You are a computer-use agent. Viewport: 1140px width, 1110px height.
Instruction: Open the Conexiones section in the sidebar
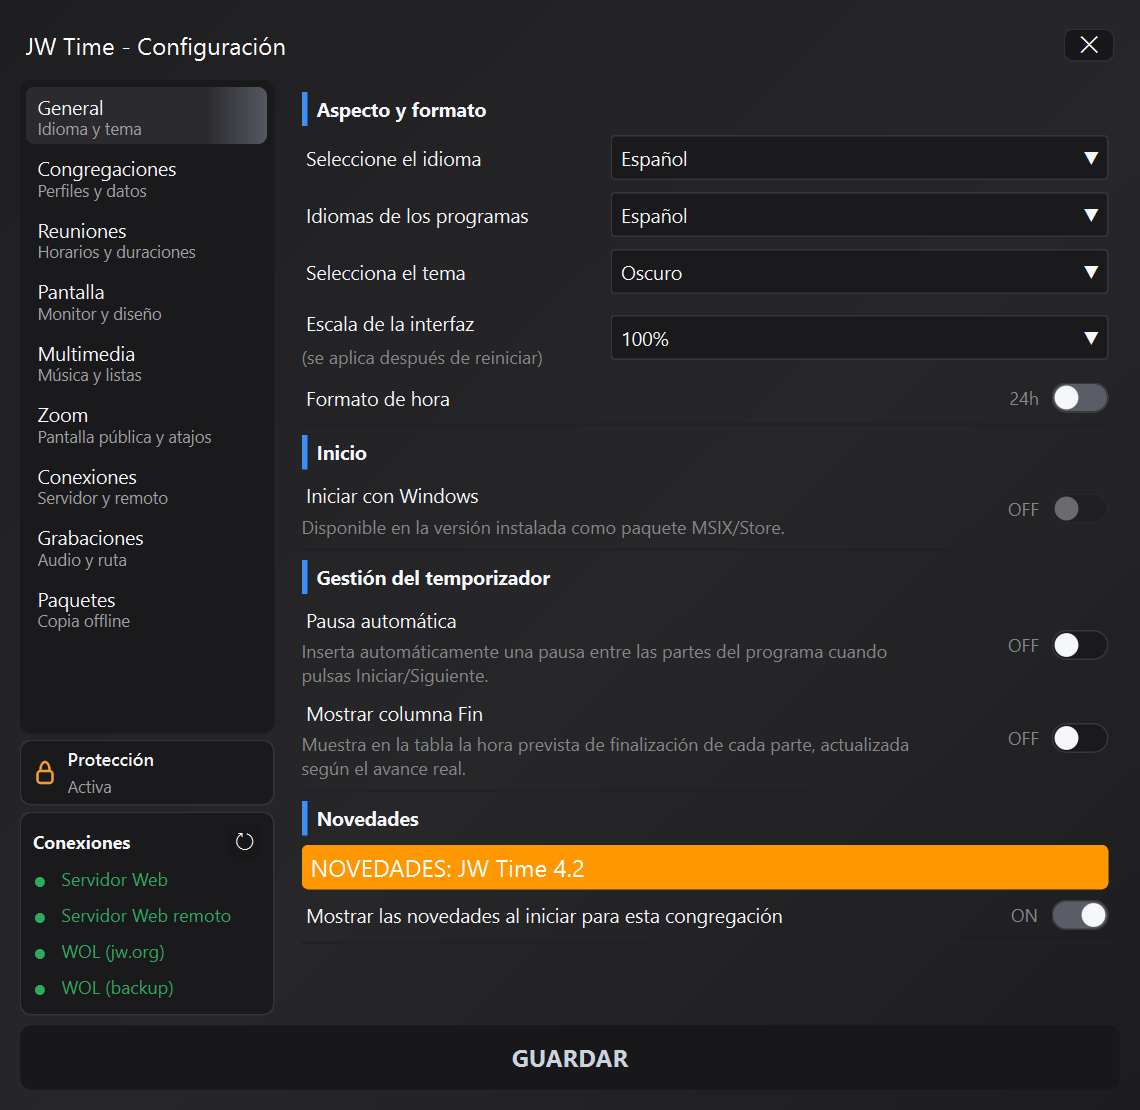click(146, 487)
